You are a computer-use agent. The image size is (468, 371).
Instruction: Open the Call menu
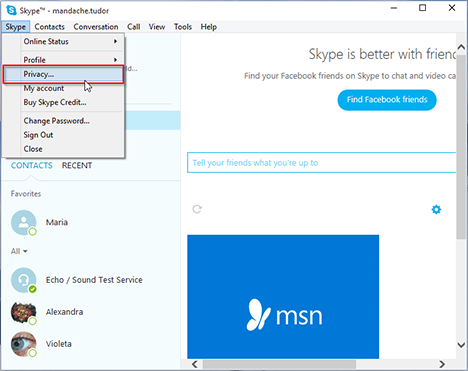point(133,27)
